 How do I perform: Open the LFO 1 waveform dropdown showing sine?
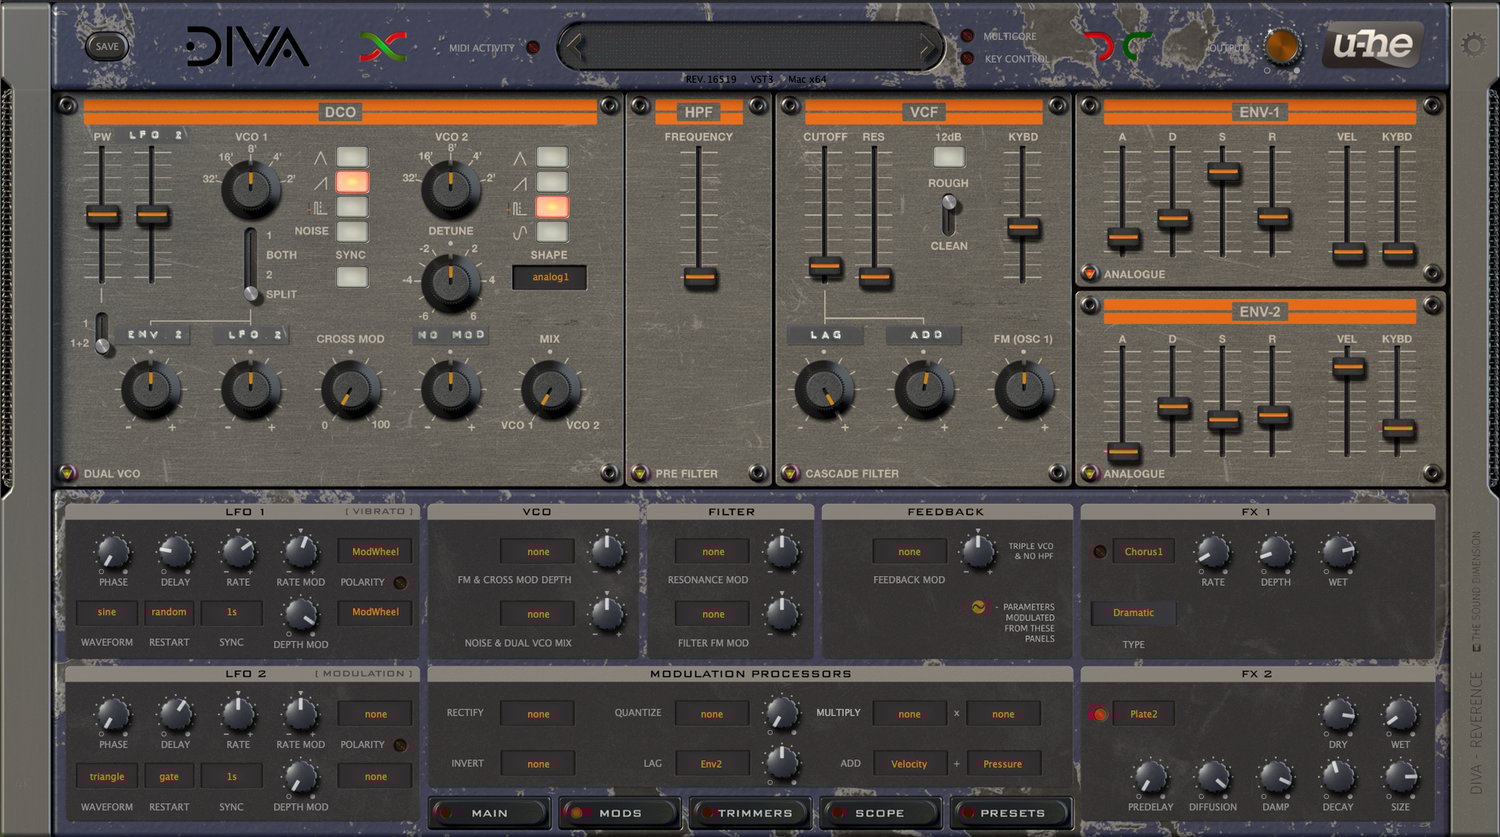[107, 612]
